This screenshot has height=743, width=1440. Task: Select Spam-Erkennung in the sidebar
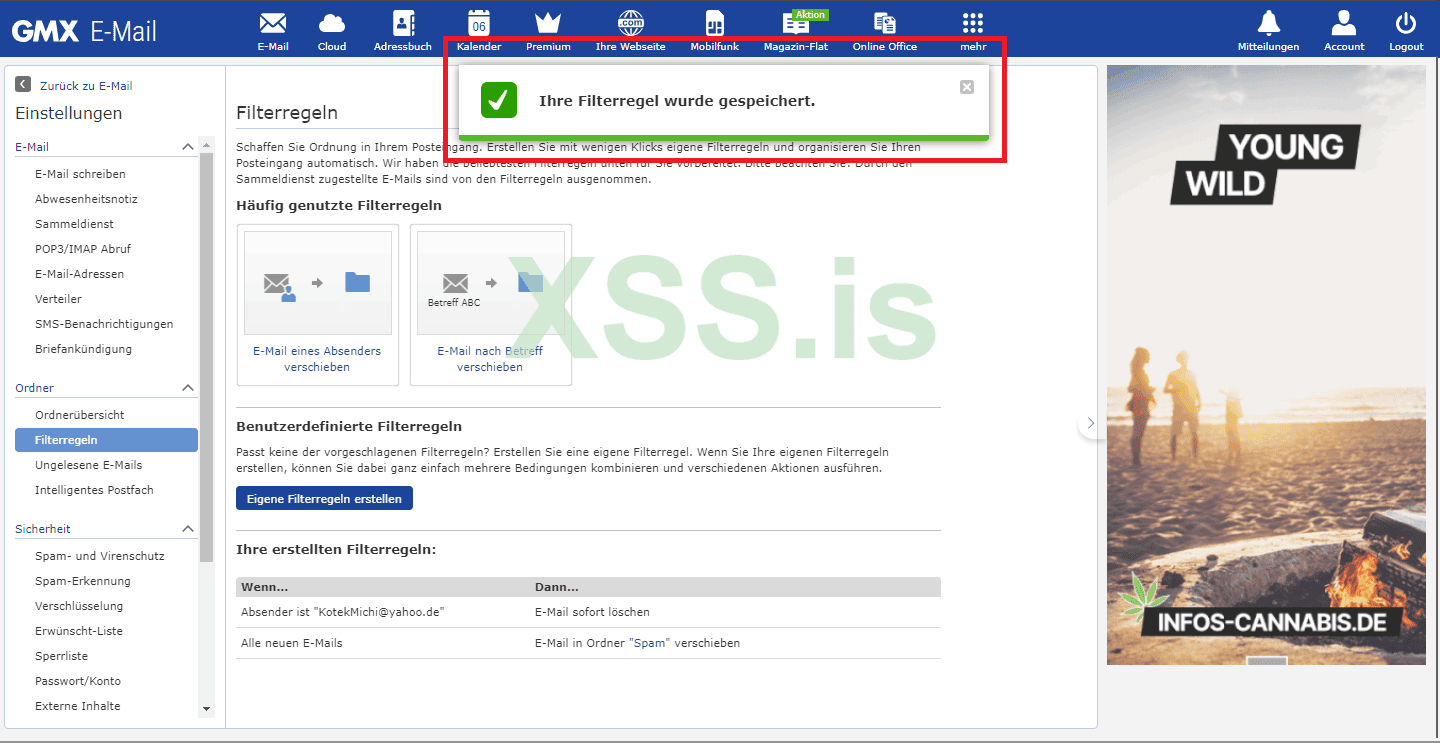pos(83,581)
